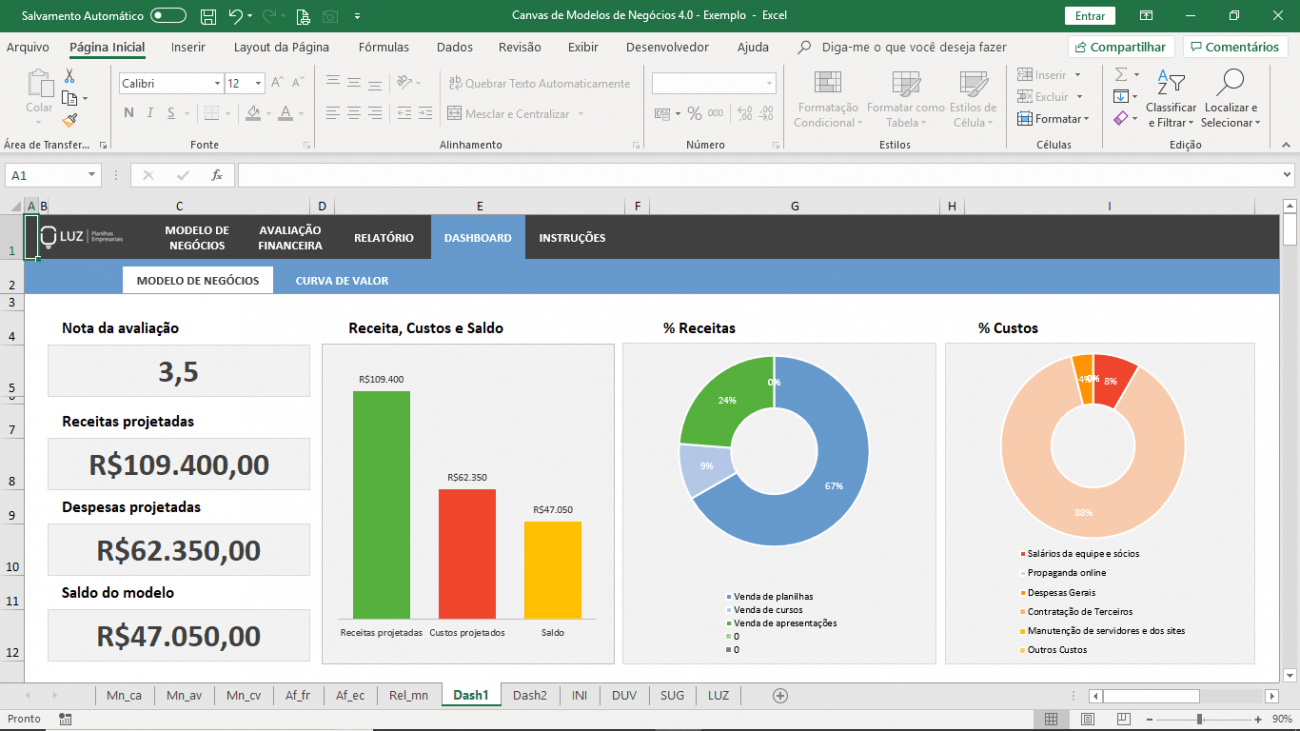Image resolution: width=1300 pixels, height=731 pixels.
Task: Click the Entrar button
Action: 1089,16
